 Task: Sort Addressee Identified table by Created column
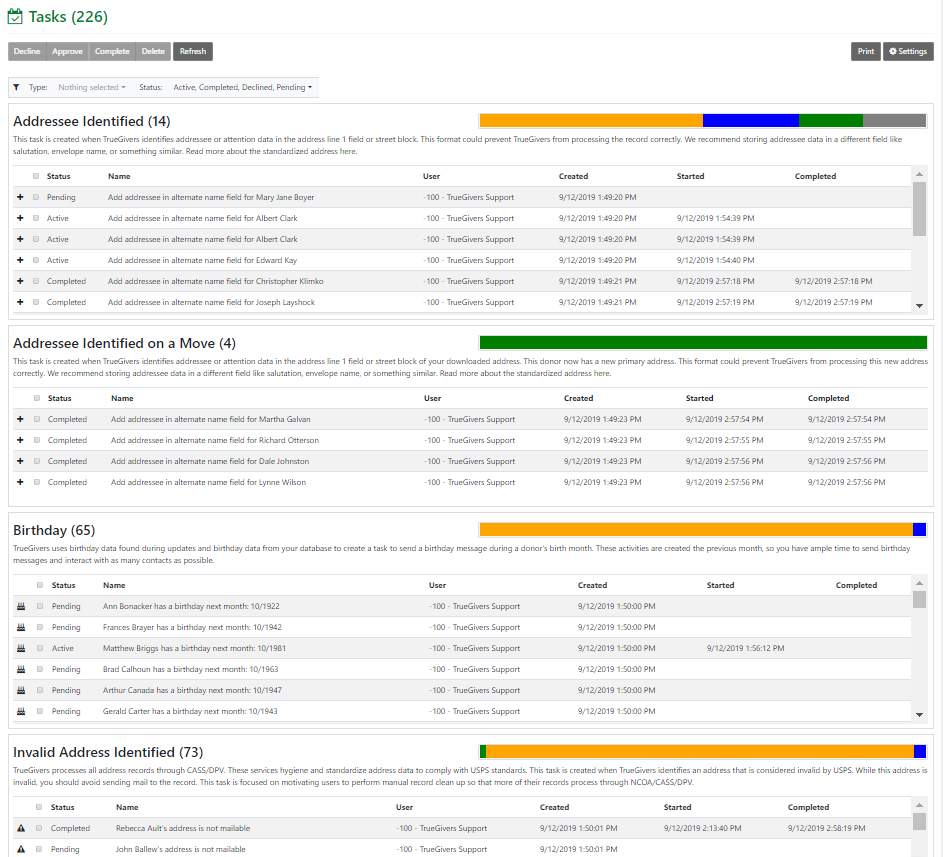[573, 176]
